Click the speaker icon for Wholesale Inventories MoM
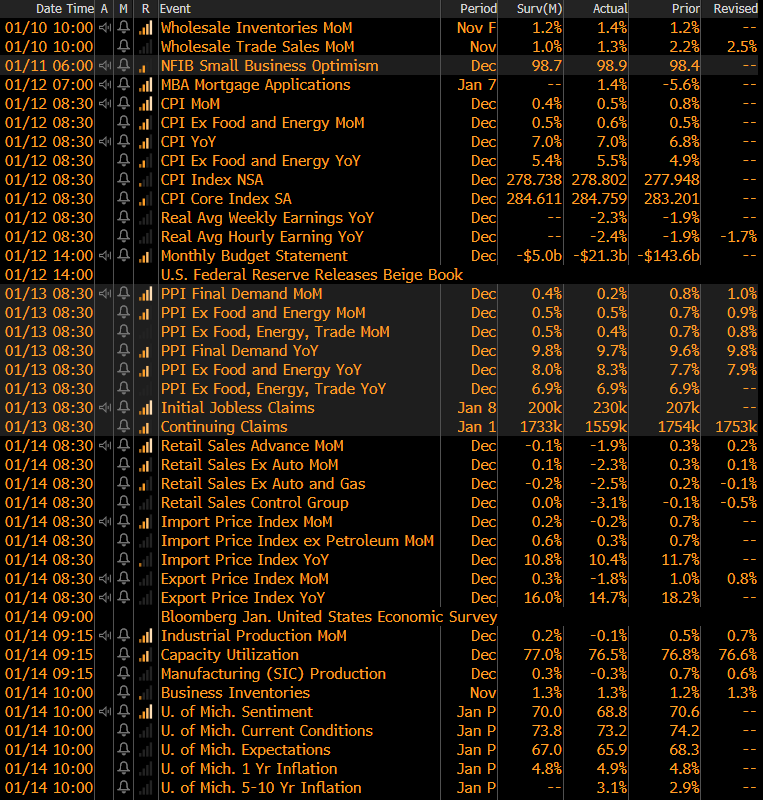The width and height of the screenshot is (763, 800). pos(105,28)
